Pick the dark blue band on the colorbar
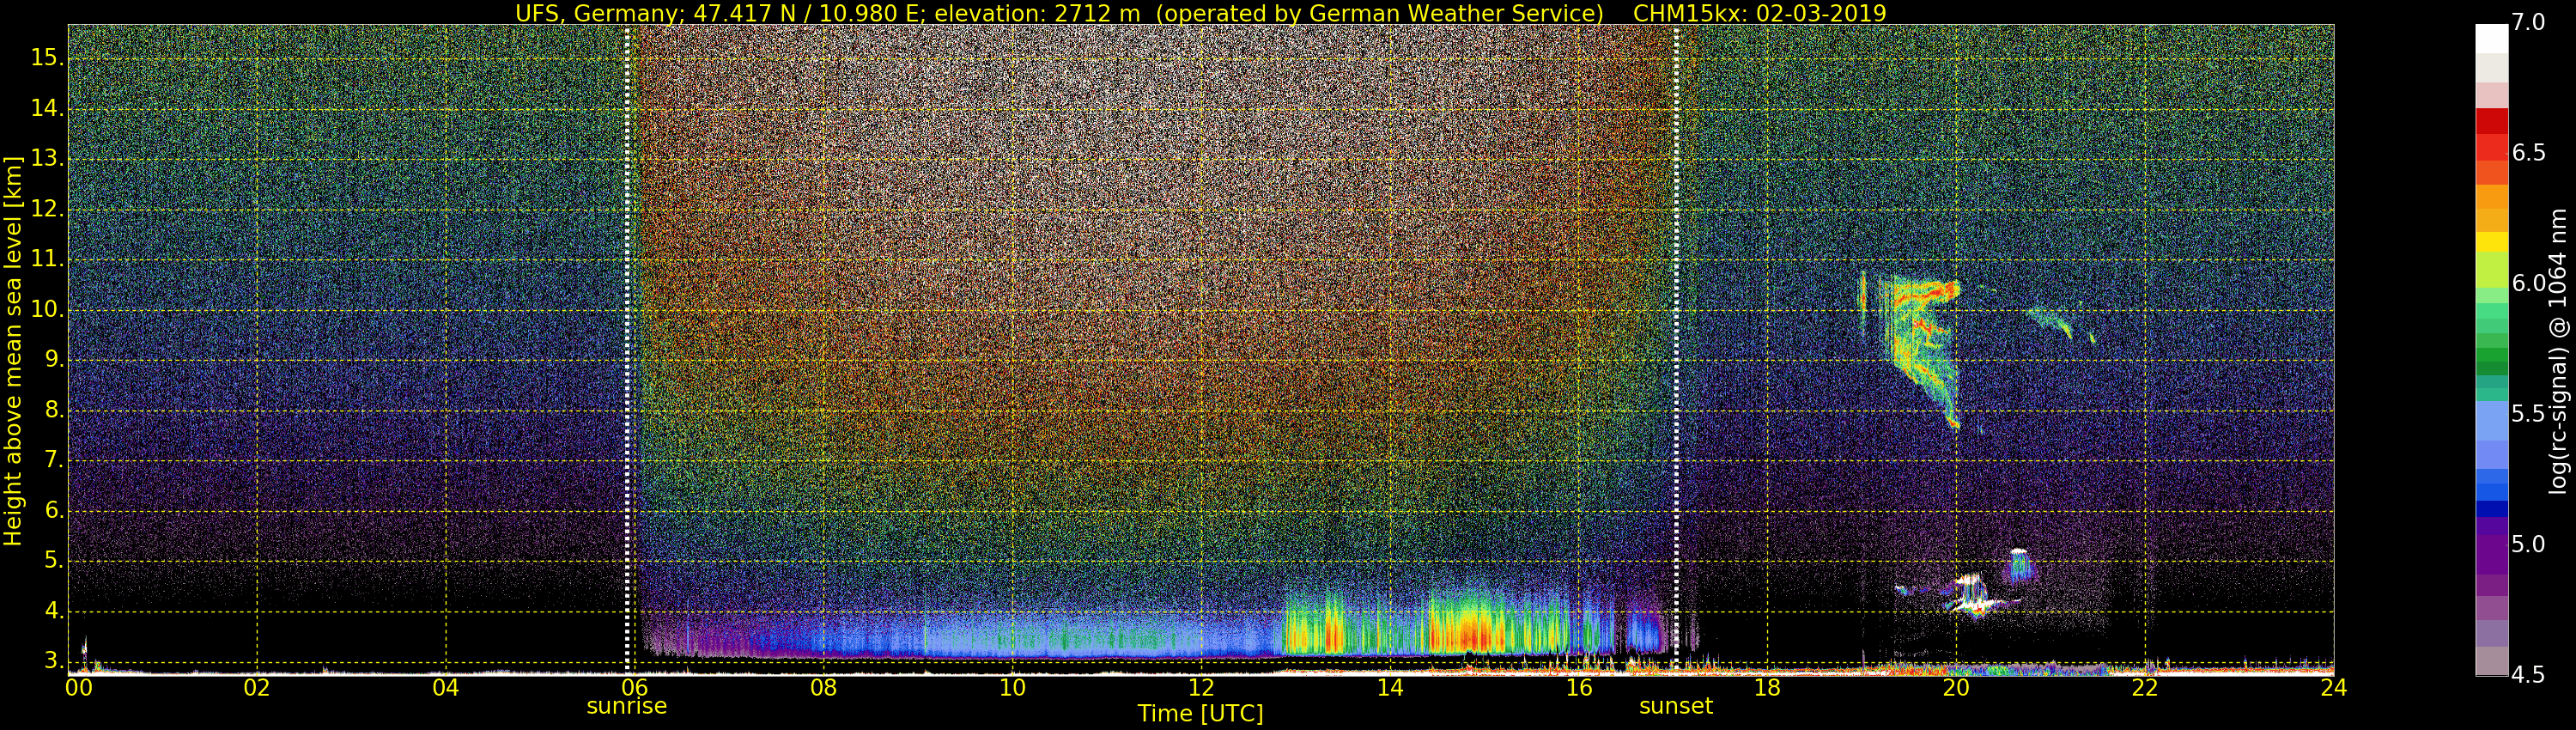The height and width of the screenshot is (730, 2576). pyautogui.click(x=2491, y=508)
